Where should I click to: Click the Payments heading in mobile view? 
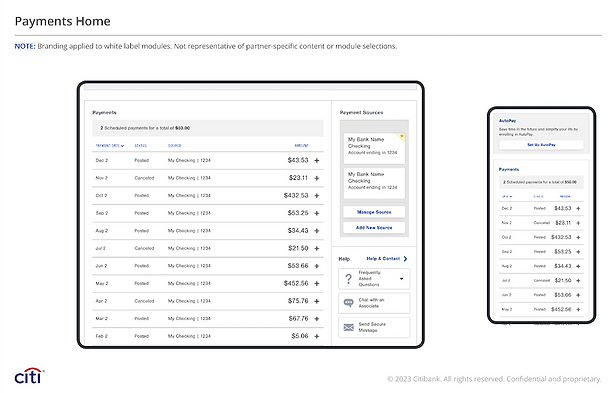(509, 169)
